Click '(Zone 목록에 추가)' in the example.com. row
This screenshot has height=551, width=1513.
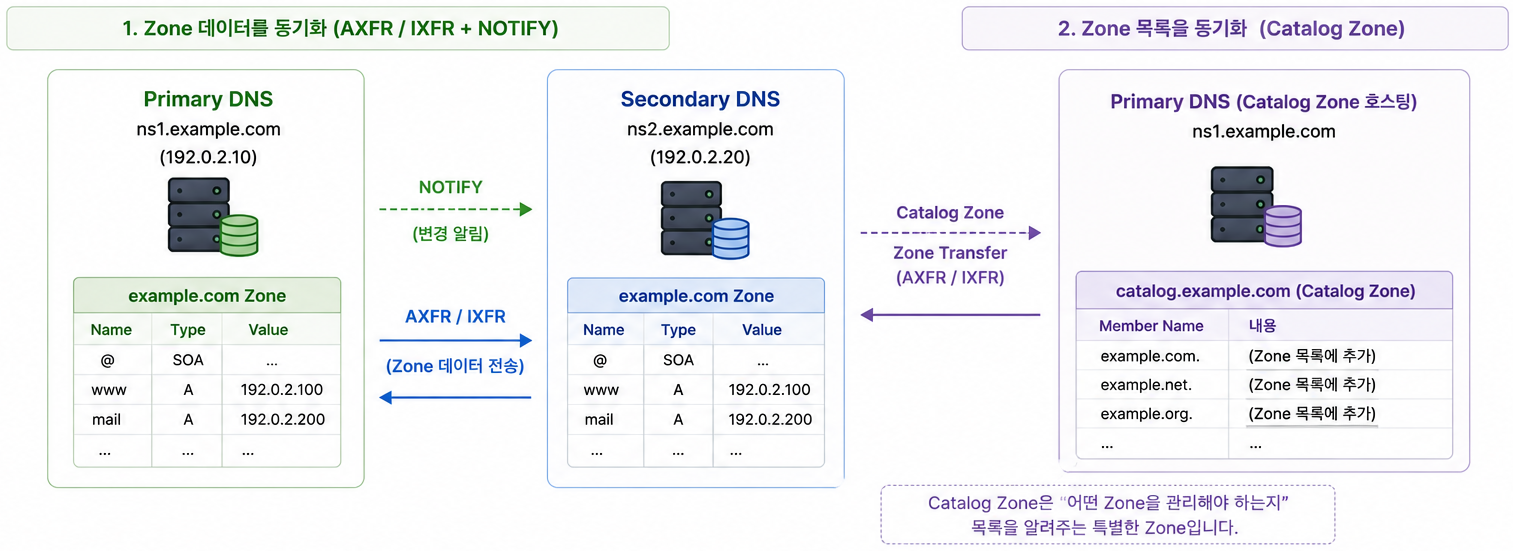(x=1312, y=355)
